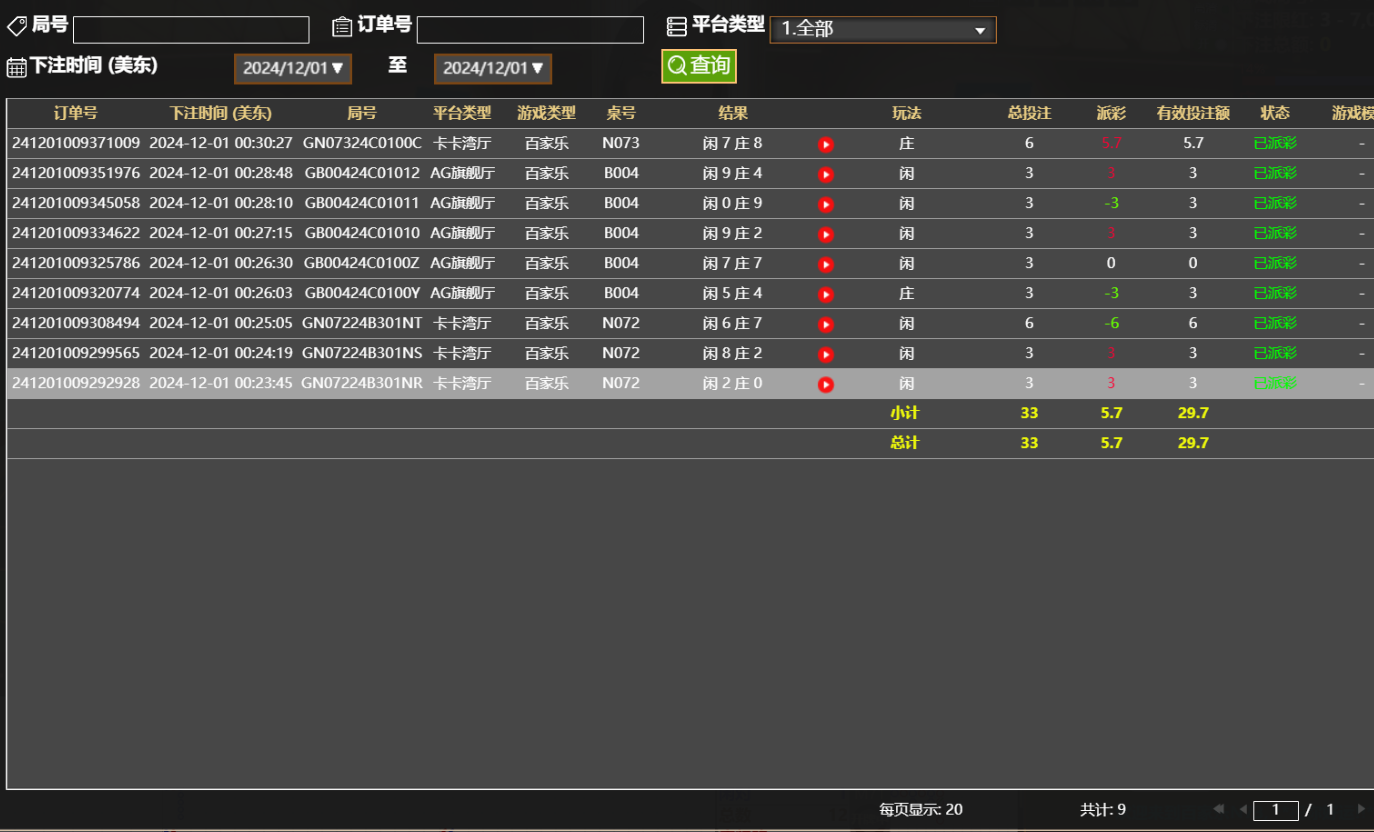Click the tag icon beside 局号 label
The image size is (1374, 832).
[16, 24]
